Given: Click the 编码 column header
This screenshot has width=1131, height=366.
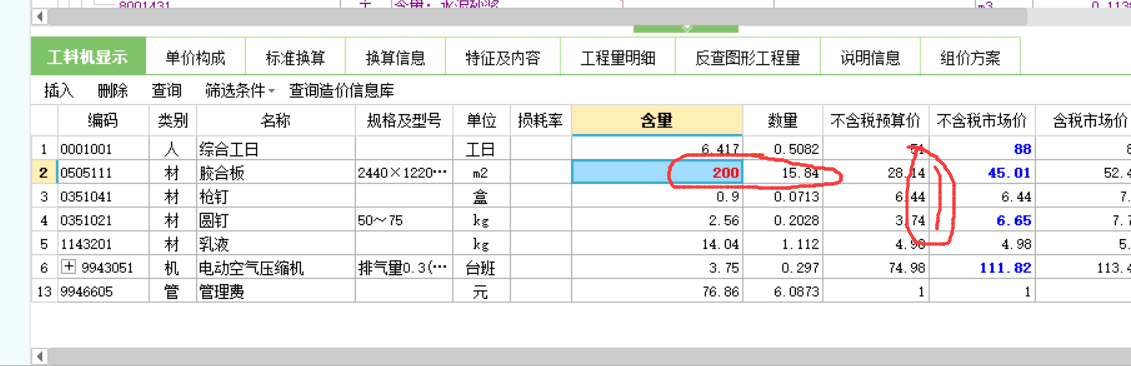Looking at the screenshot, I should tap(103, 121).
